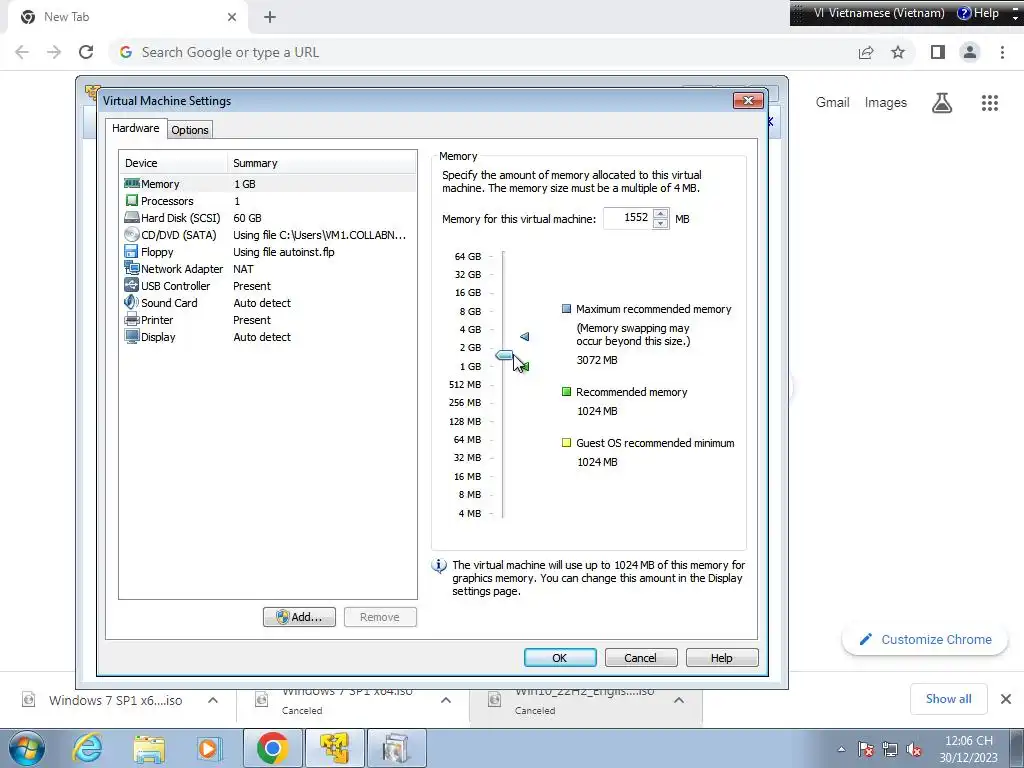The width and height of the screenshot is (1024, 768).
Task: Click the information icon beside graphics memory note
Action: [439, 566]
